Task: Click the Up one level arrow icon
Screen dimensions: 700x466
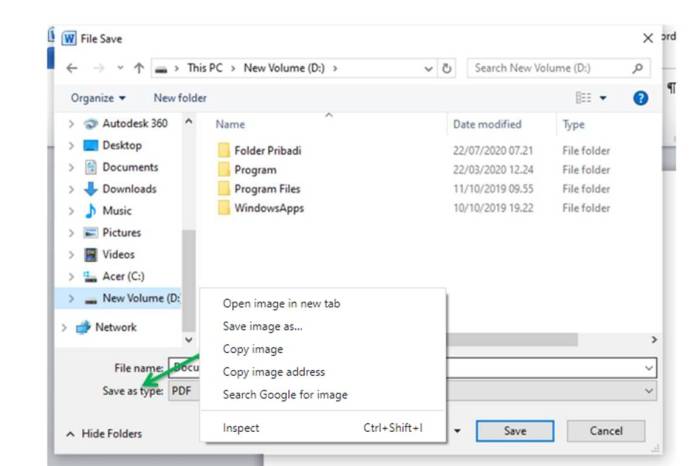Action: click(x=138, y=69)
